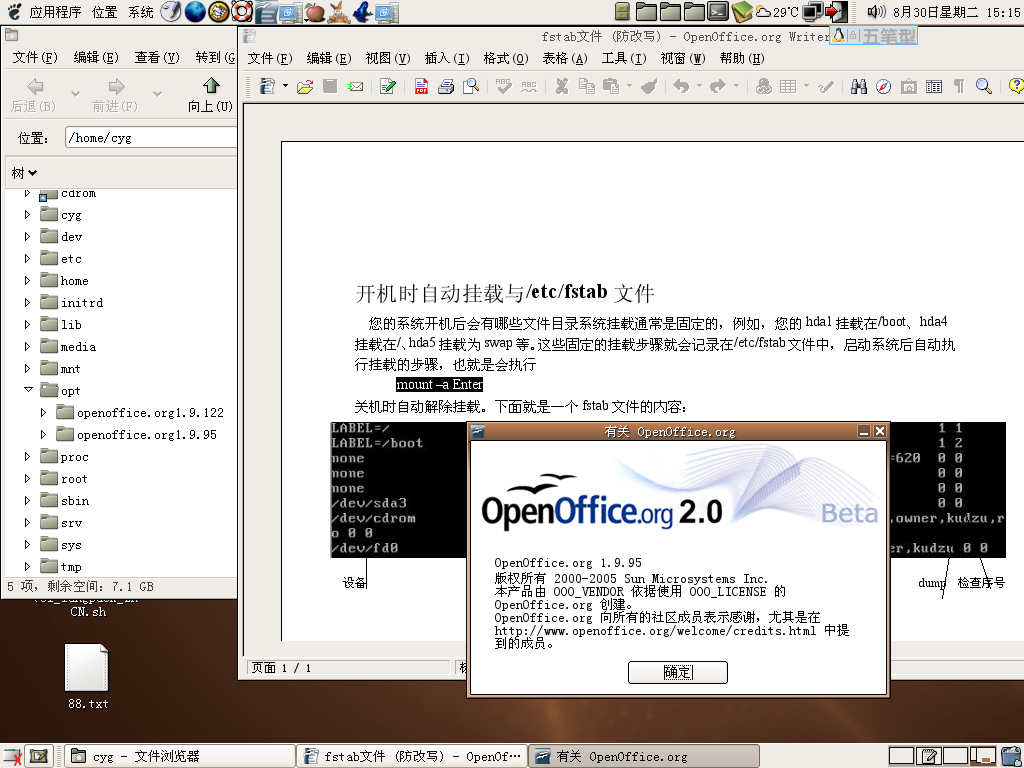Open the 视图 menu in Writer
This screenshot has height=768, width=1024.
[x=387, y=58]
